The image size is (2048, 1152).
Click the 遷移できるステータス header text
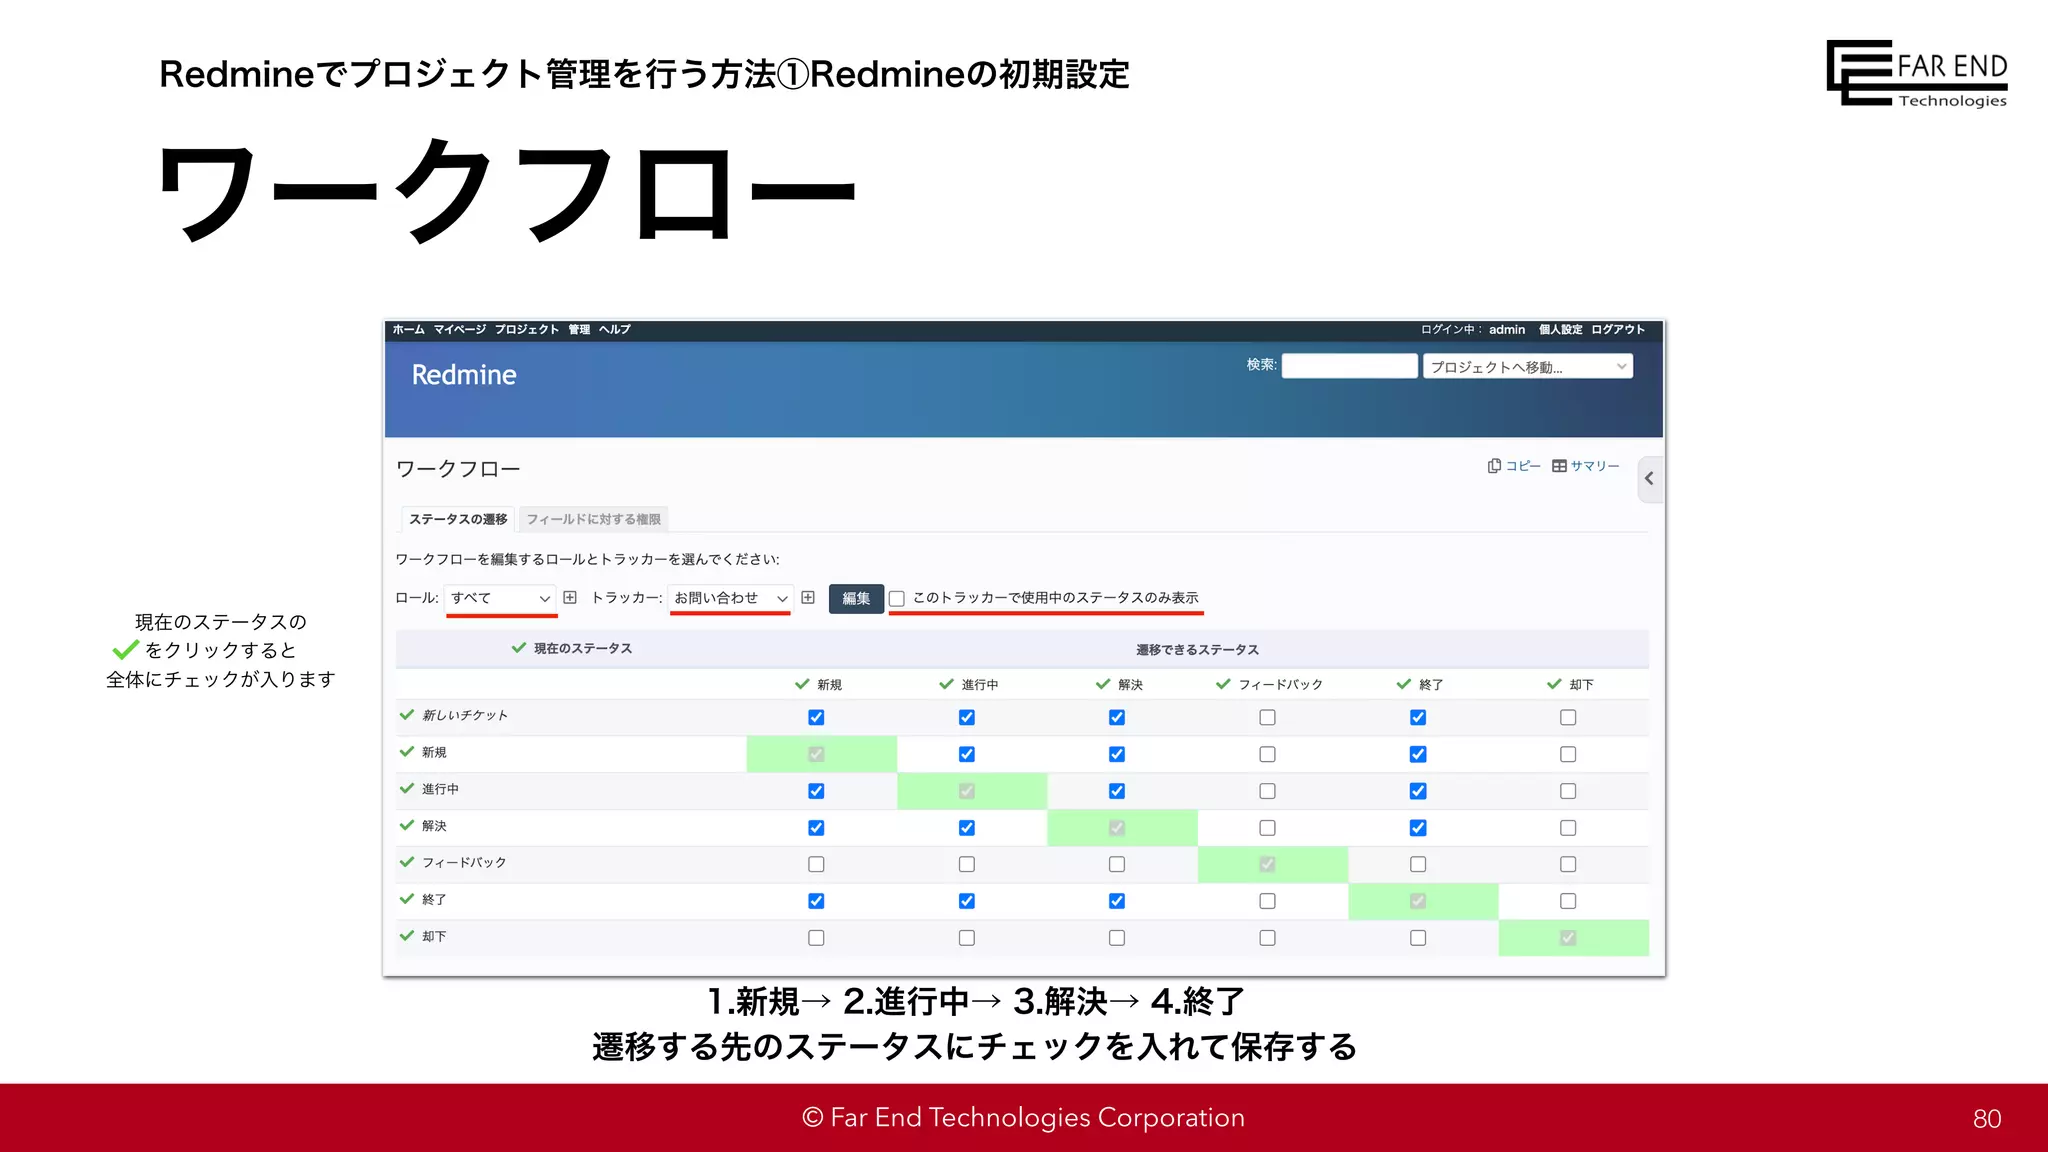(1197, 649)
